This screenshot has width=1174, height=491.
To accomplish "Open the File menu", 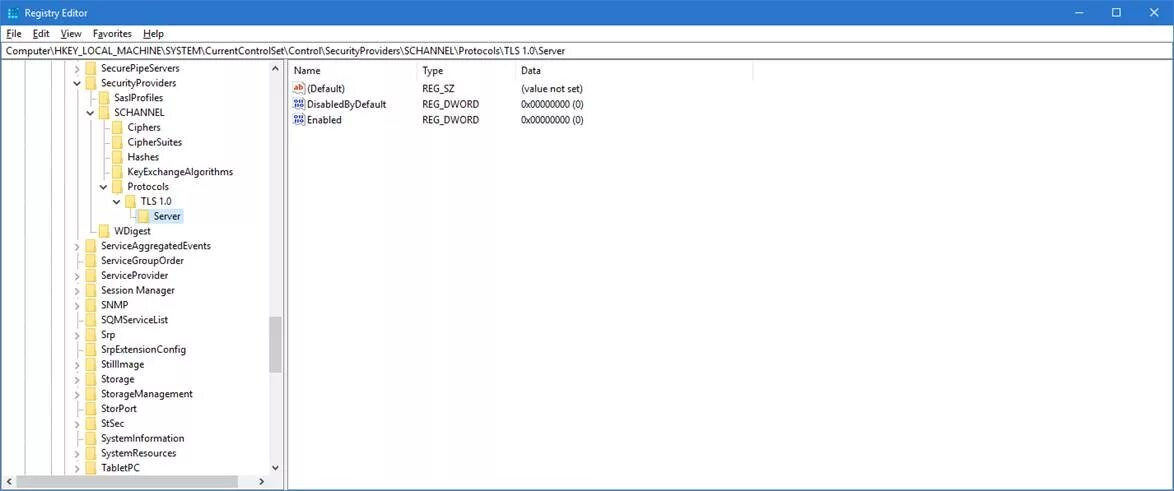I will pyautogui.click(x=13, y=34).
